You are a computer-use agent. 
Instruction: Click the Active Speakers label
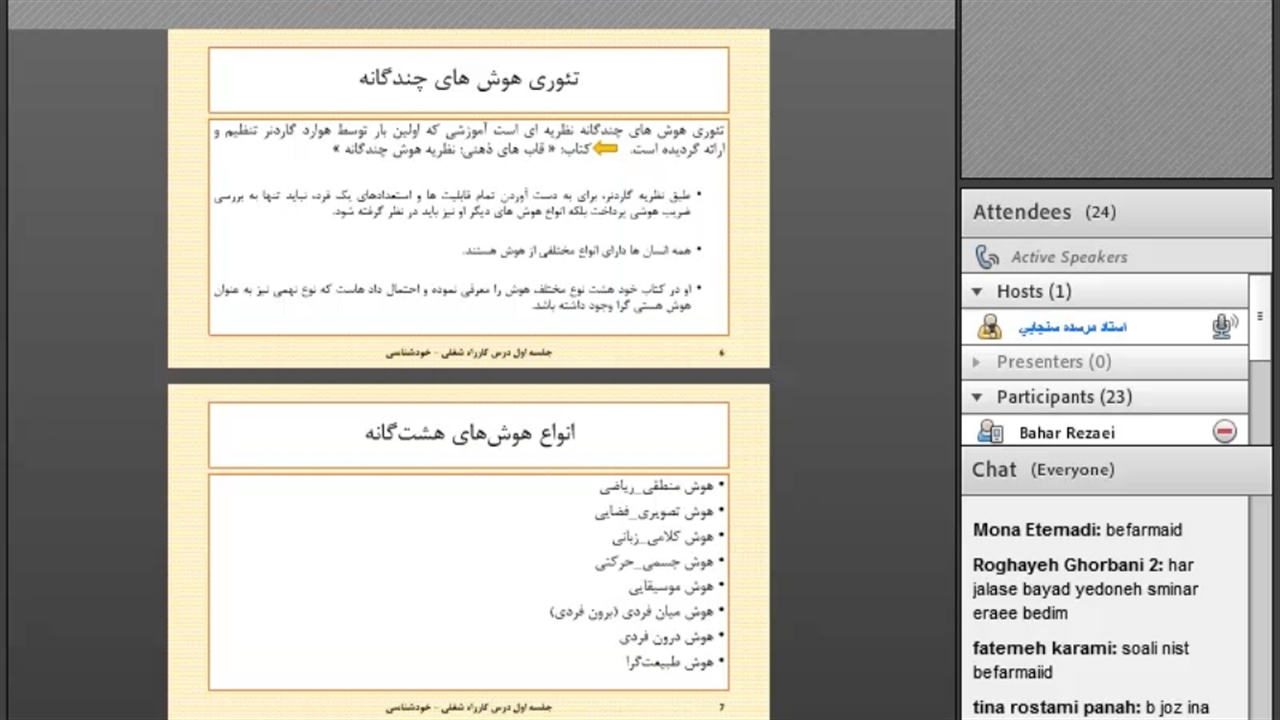click(1068, 257)
